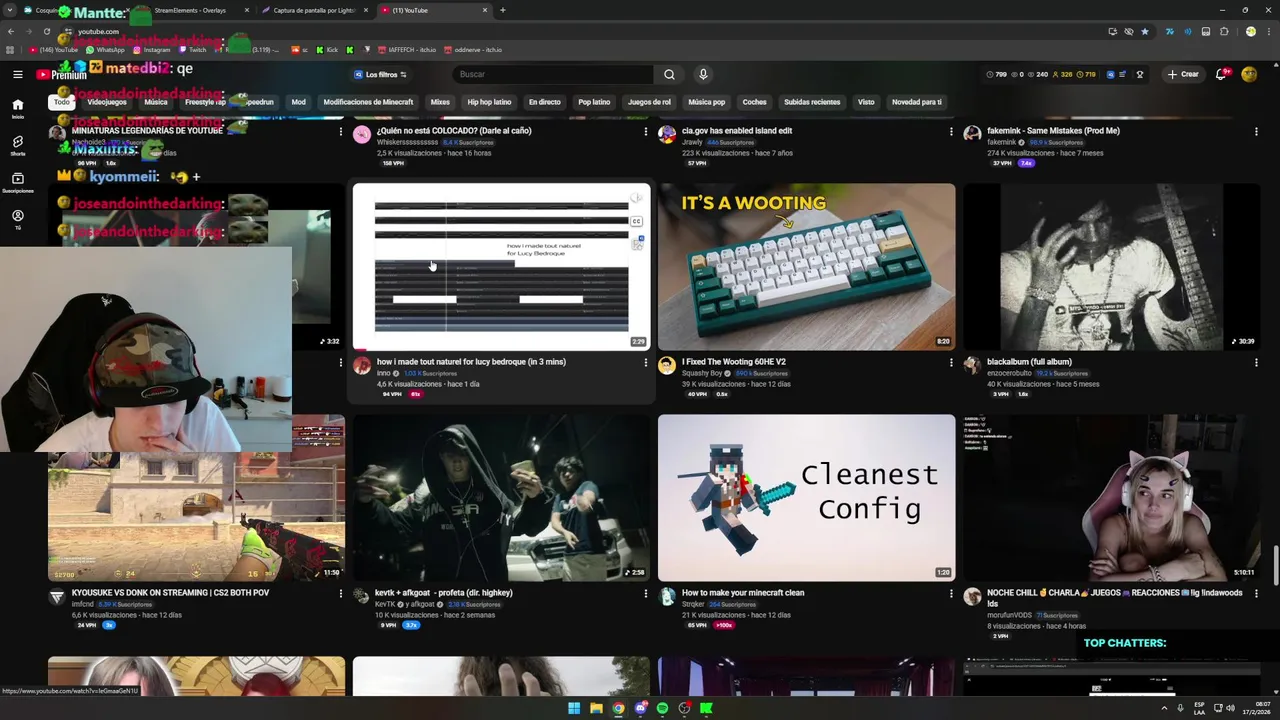Switch to Captura de pantalla por Lightshot tab

[315, 10]
